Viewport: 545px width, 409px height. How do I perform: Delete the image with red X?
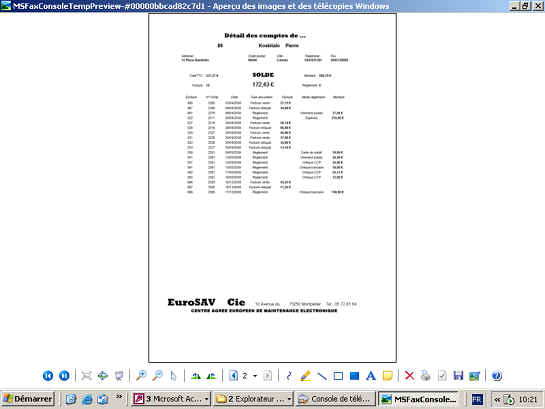click(409, 376)
